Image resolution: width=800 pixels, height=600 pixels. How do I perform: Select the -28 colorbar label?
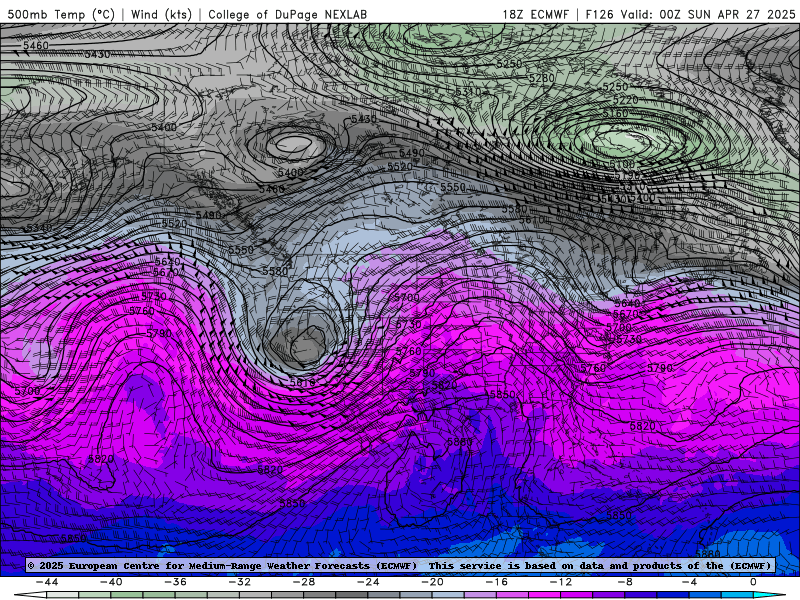click(x=304, y=582)
